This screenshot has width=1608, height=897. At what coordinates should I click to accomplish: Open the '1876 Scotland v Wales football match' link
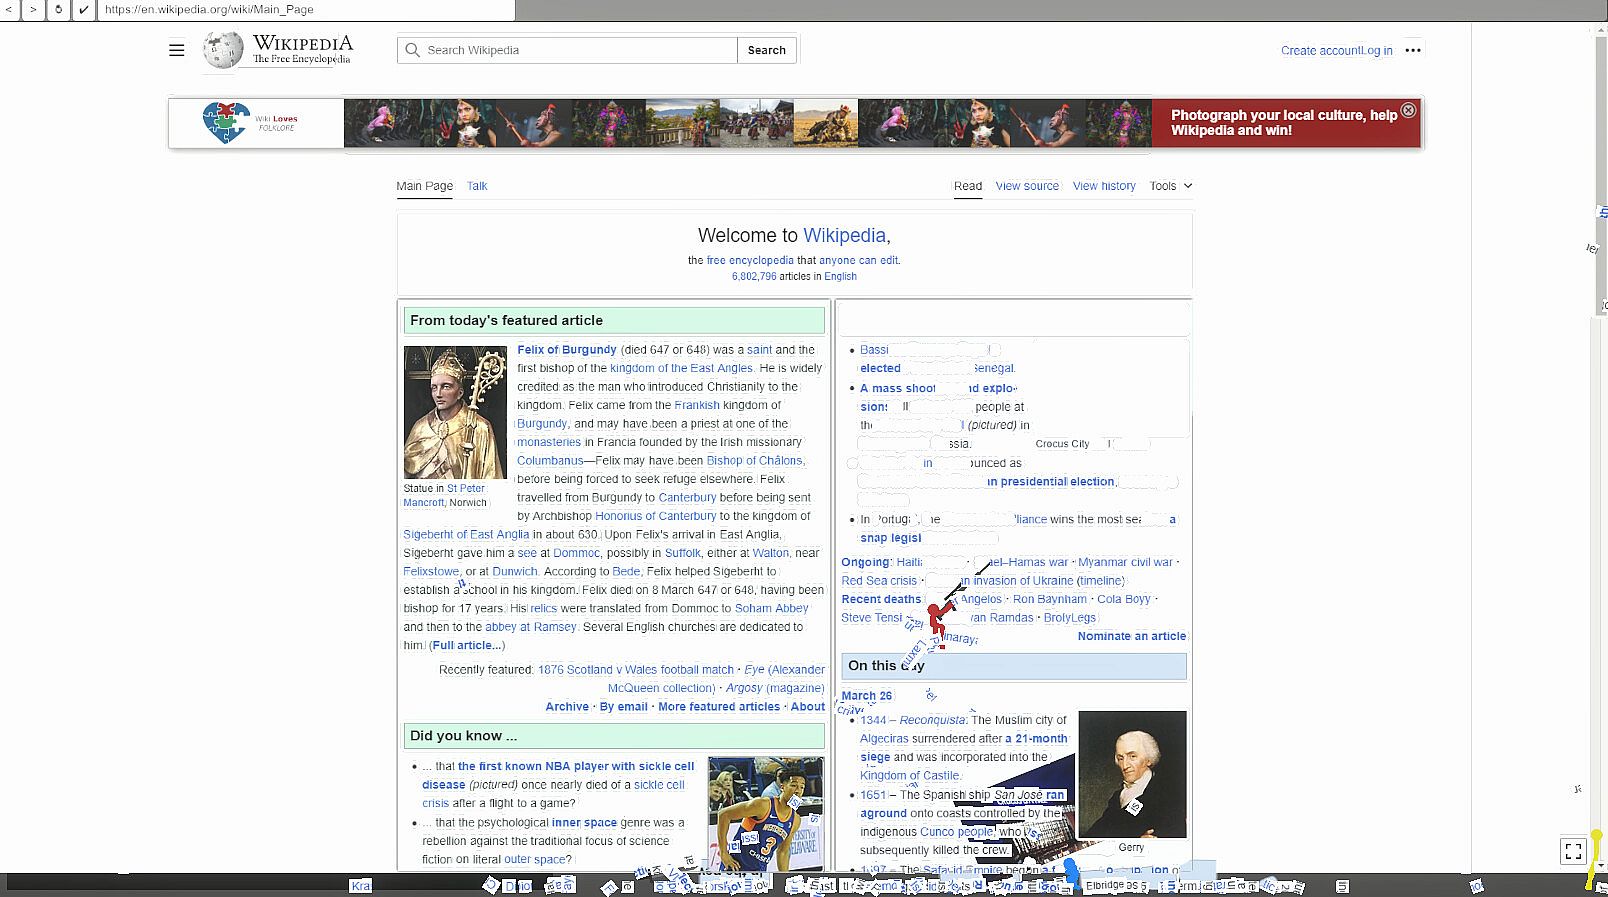click(x=636, y=670)
